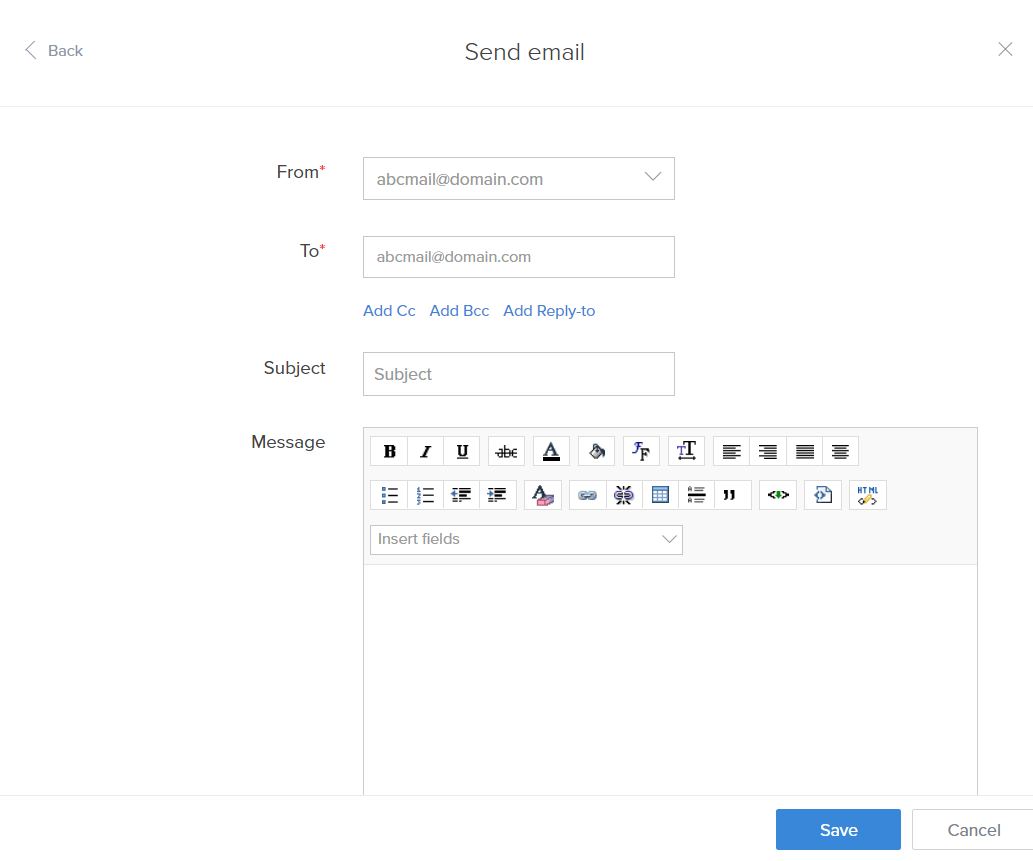Insert a numbered list
The height and width of the screenshot is (861, 1033).
tap(426, 495)
